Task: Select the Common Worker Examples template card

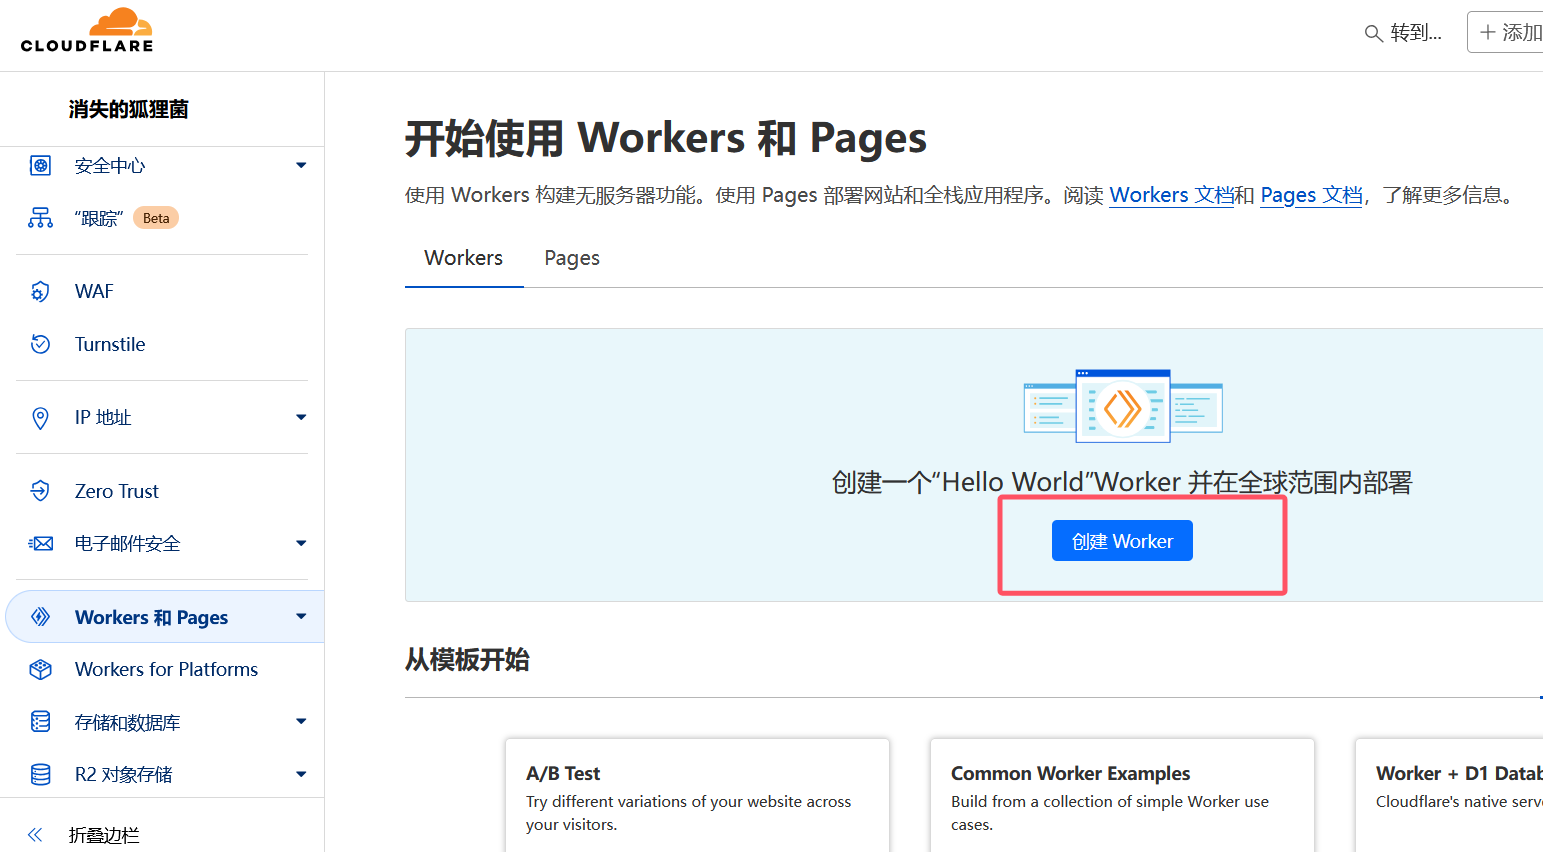Action: tap(1122, 795)
